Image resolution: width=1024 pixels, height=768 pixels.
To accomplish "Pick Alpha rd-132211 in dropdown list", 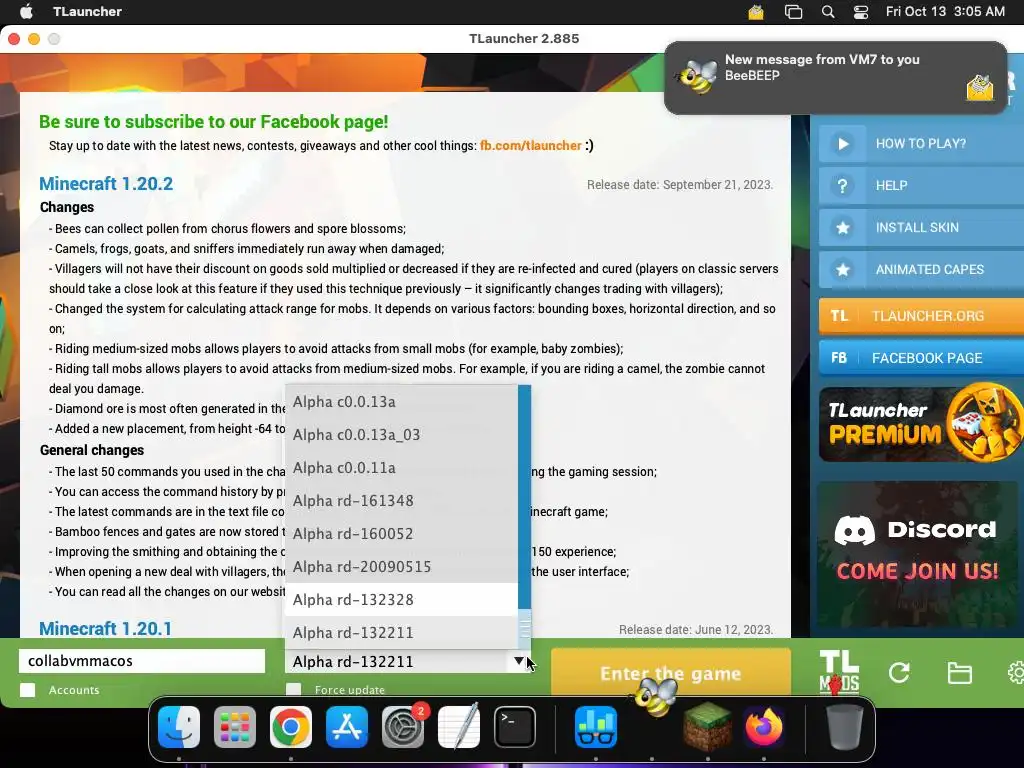I will [401, 632].
